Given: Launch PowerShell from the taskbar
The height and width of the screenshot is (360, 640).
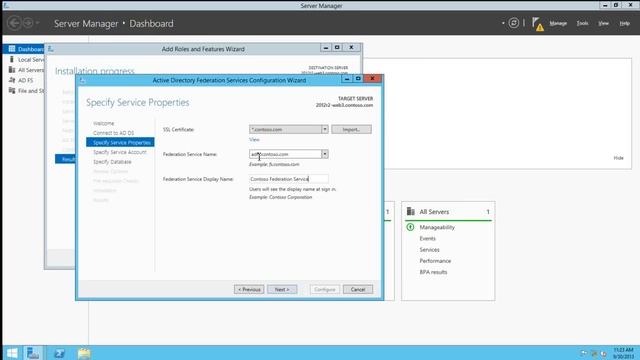Looking at the screenshot, I should click(60, 353).
